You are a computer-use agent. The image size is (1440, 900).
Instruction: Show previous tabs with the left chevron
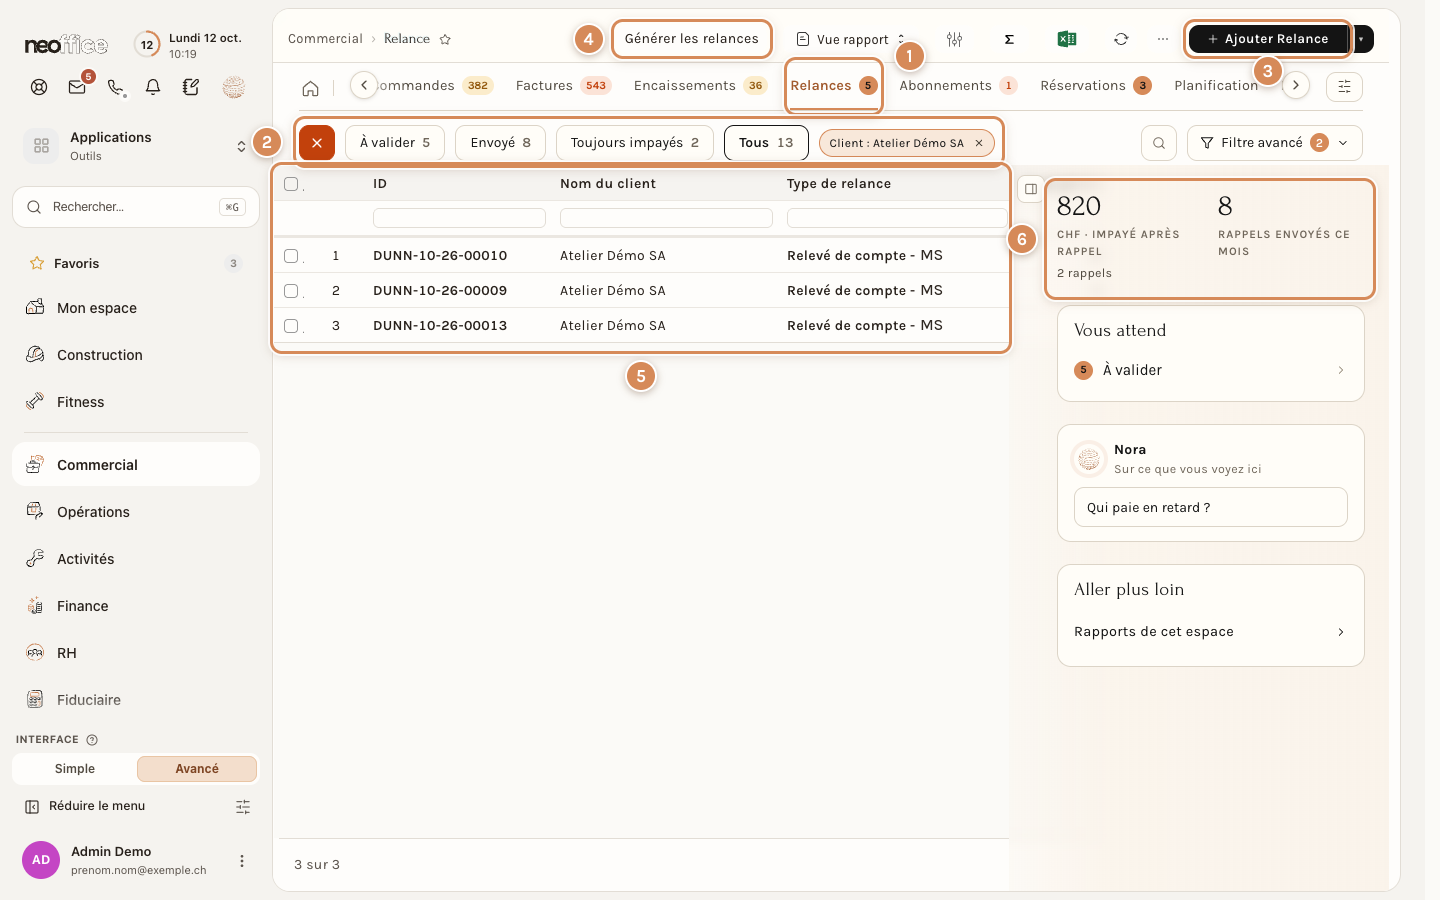[x=364, y=85]
